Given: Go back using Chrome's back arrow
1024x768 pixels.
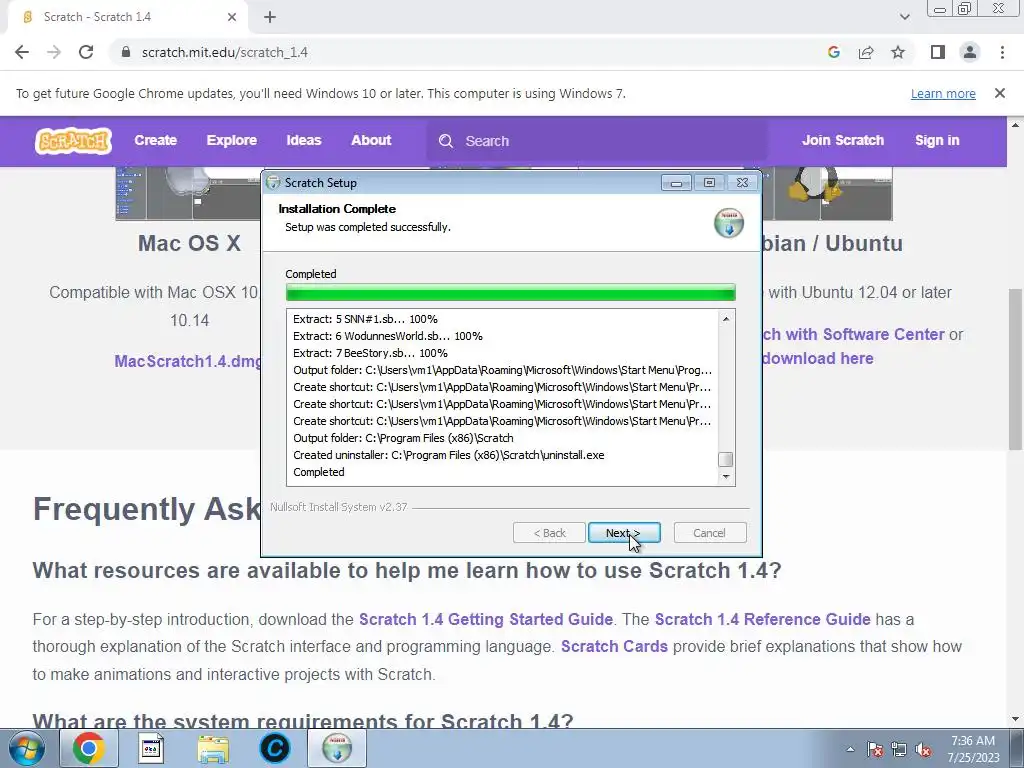Looking at the screenshot, I should [x=22, y=52].
